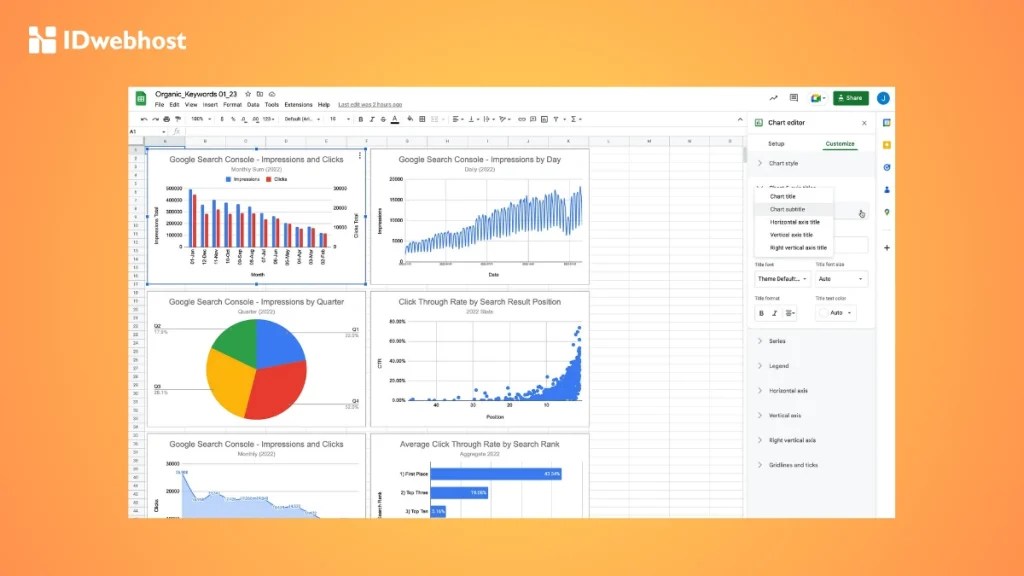Click the get add-ons plus icon
The image size is (1024, 576).
[x=887, y=248]
